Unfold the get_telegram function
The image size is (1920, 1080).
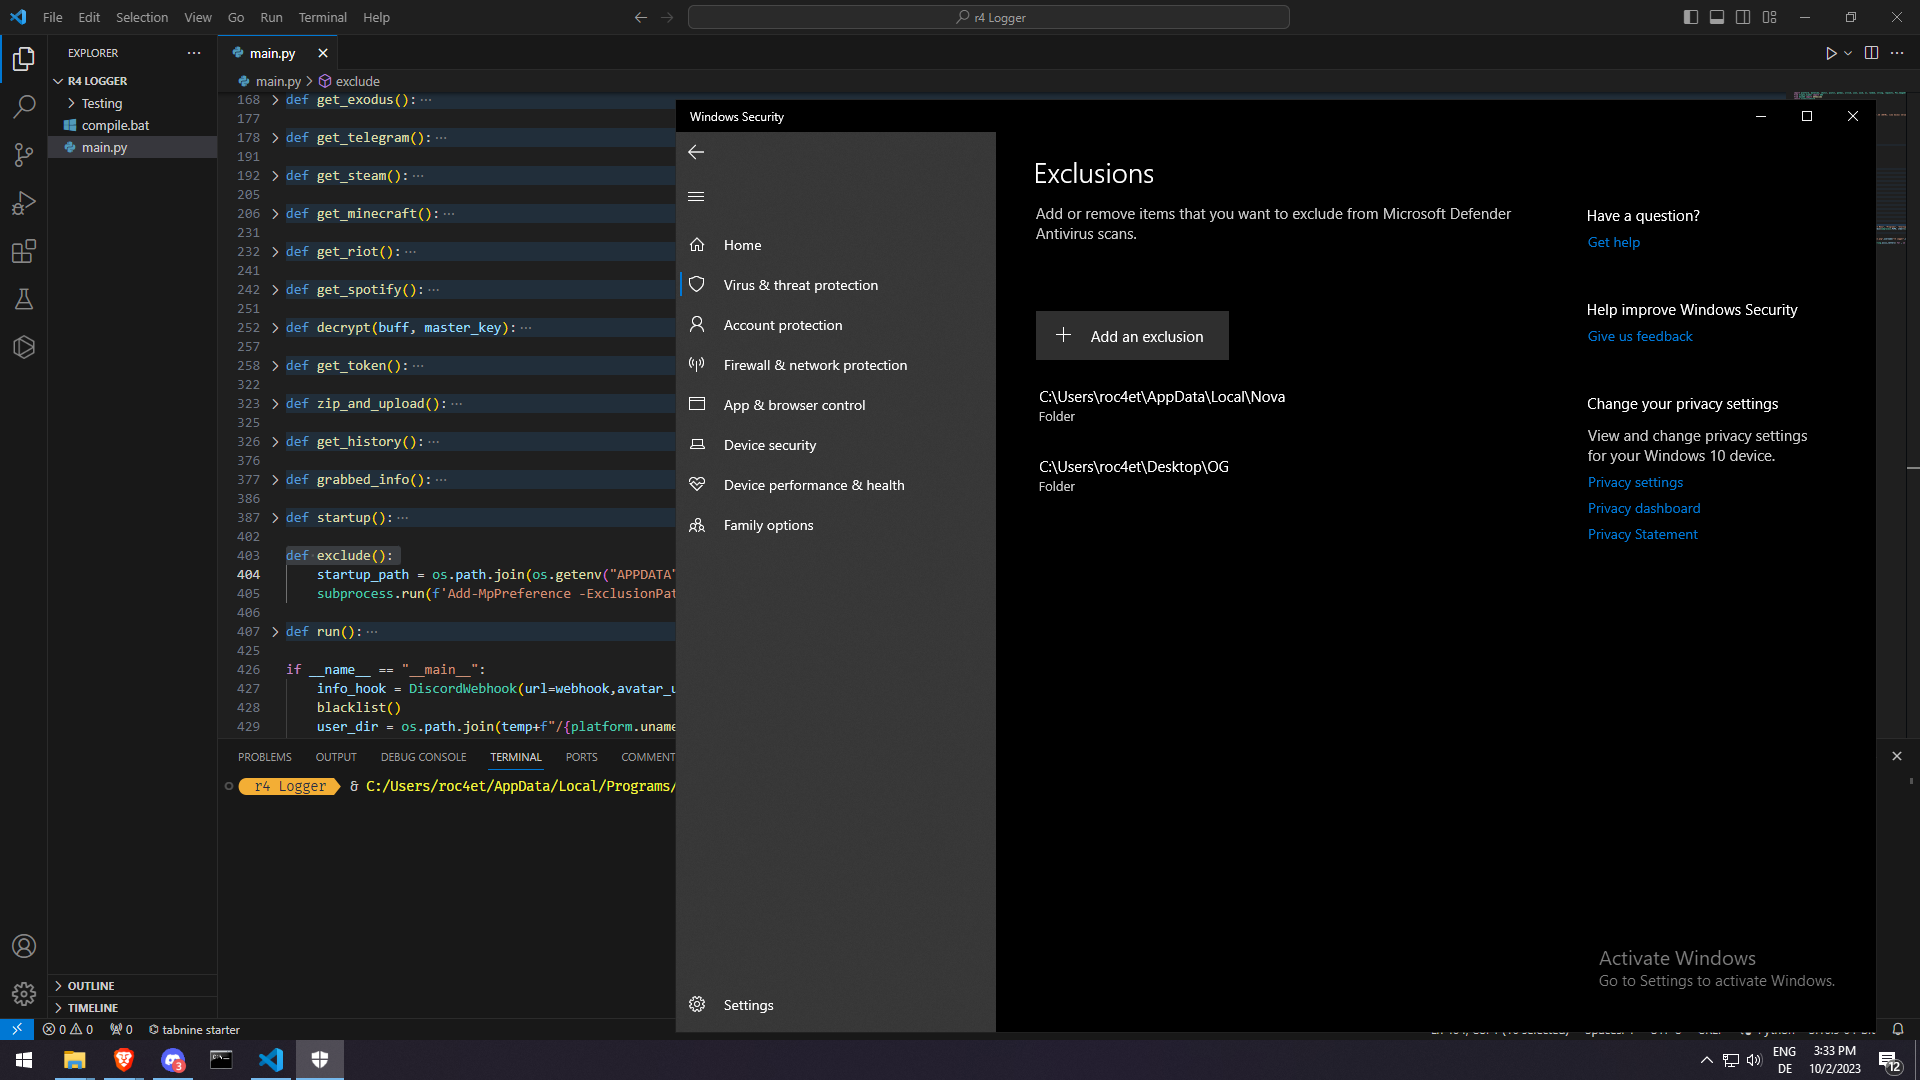click(x=275, y=138)
